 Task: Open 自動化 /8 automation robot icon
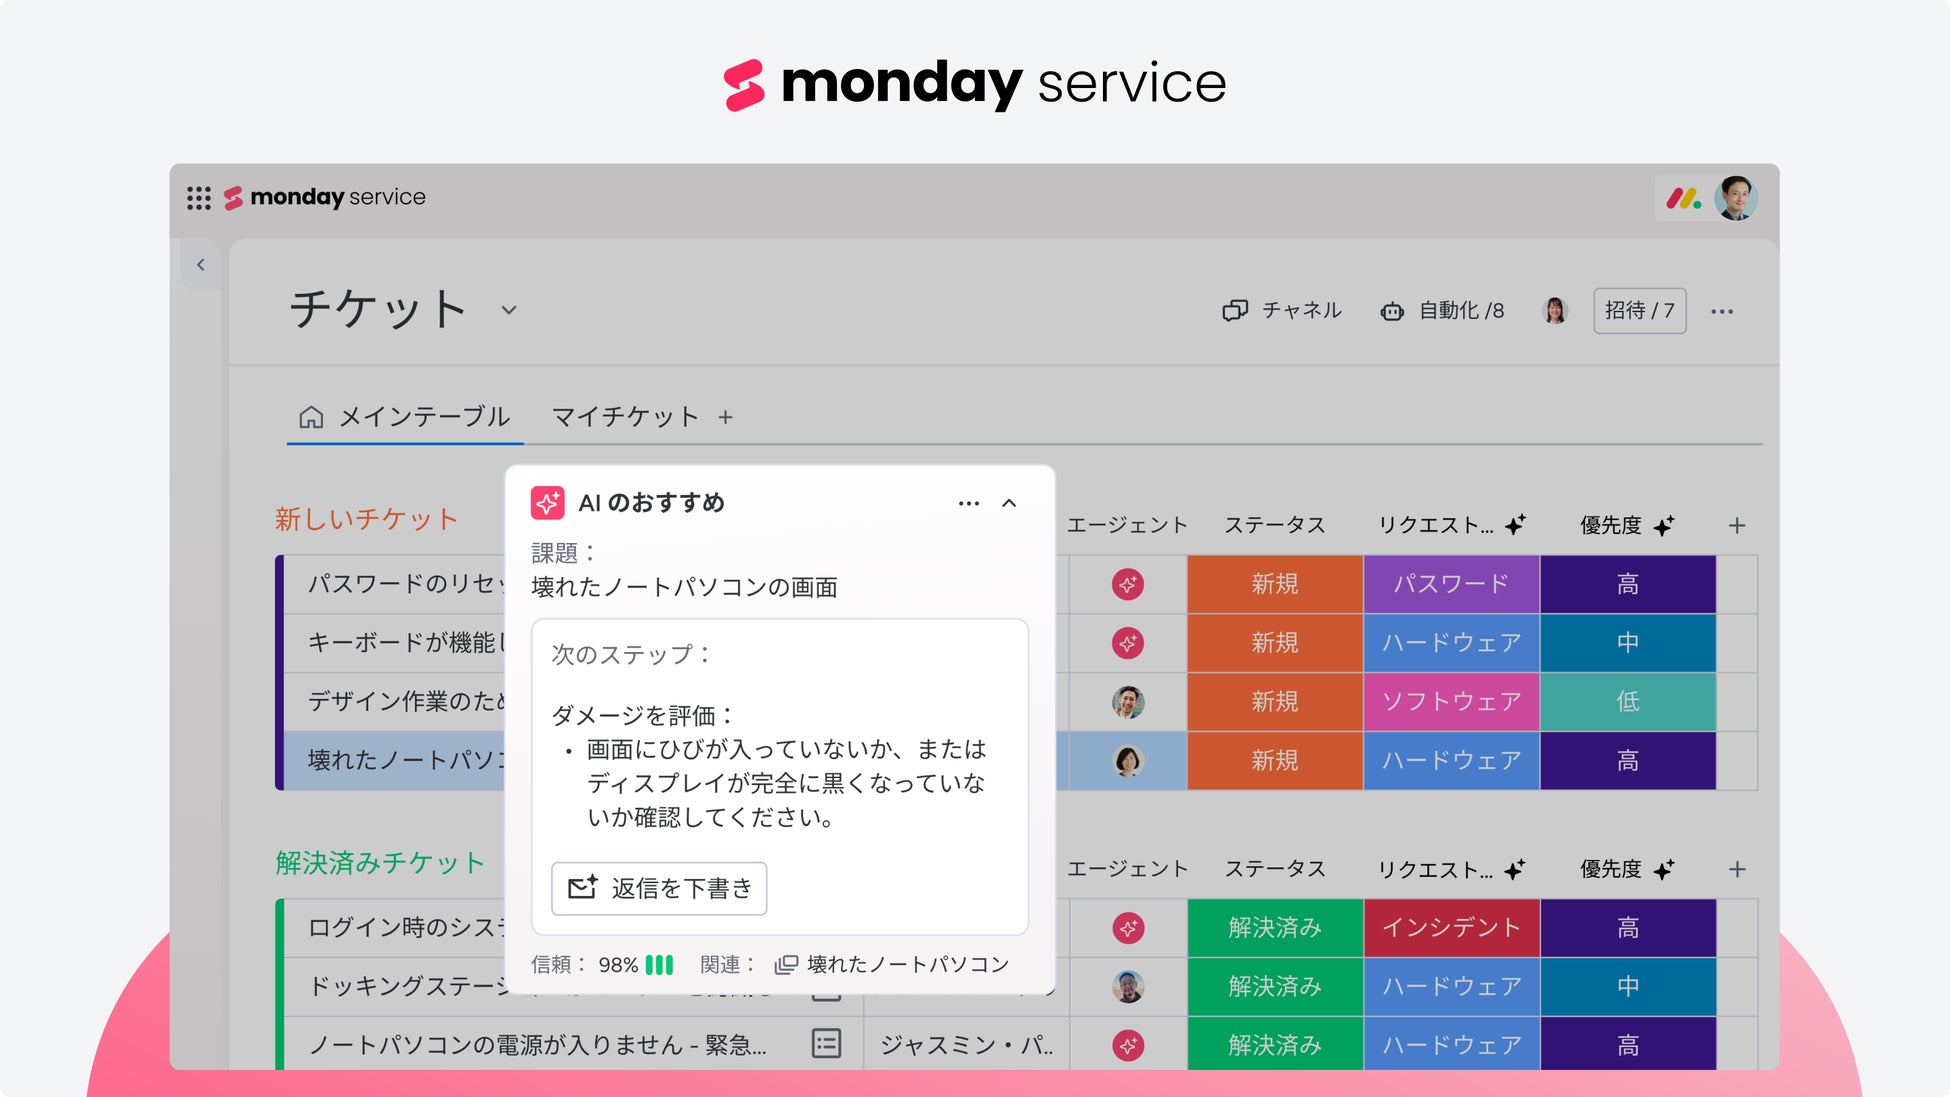tap(1392, 311)
